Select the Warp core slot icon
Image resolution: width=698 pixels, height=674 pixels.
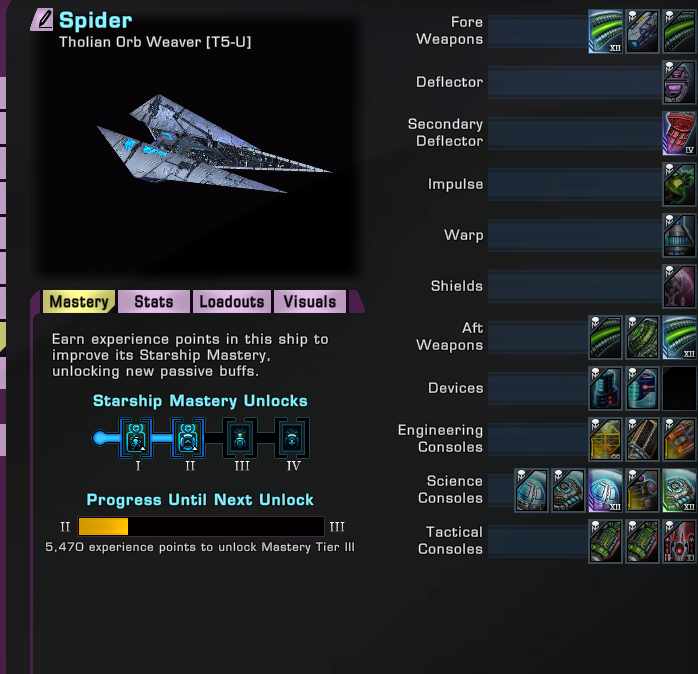(679, 235)
